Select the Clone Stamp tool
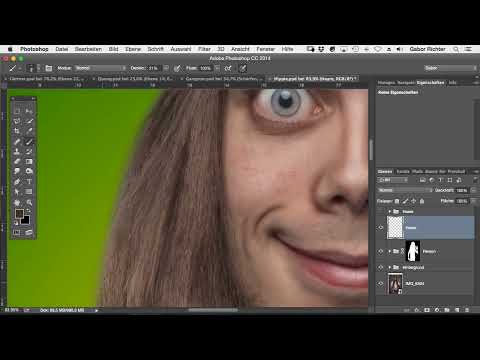 tap(17, 152)
